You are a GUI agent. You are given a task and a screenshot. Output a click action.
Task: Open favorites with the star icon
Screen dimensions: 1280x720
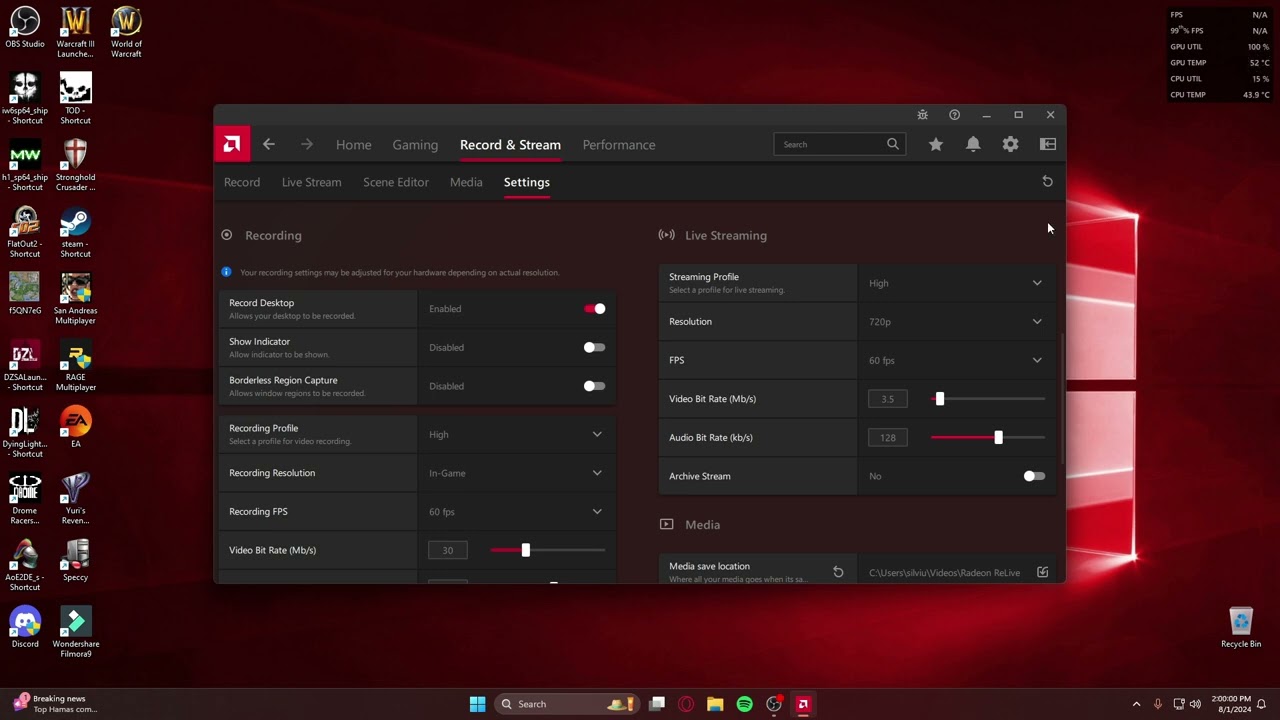point(936,144)
